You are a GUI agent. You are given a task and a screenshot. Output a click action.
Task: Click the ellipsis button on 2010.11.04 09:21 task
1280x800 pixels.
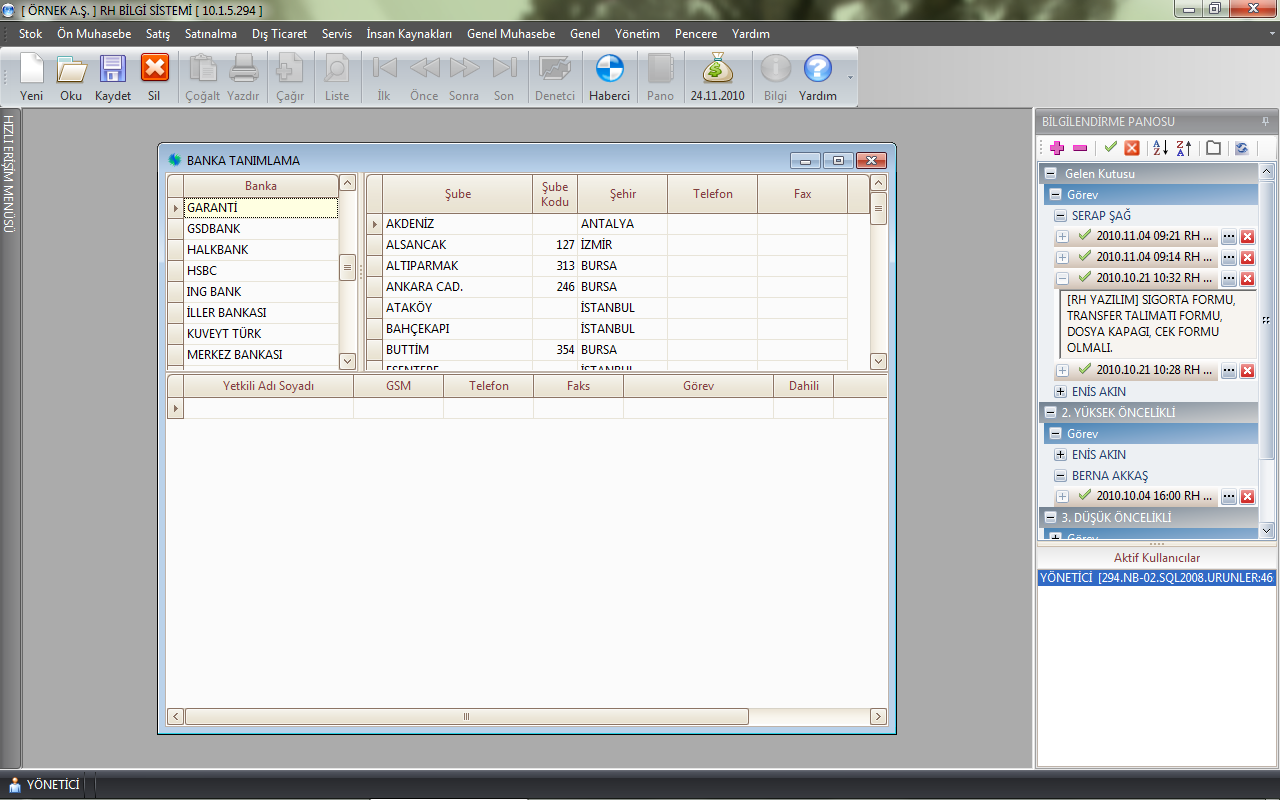(x=1229, y=237)
